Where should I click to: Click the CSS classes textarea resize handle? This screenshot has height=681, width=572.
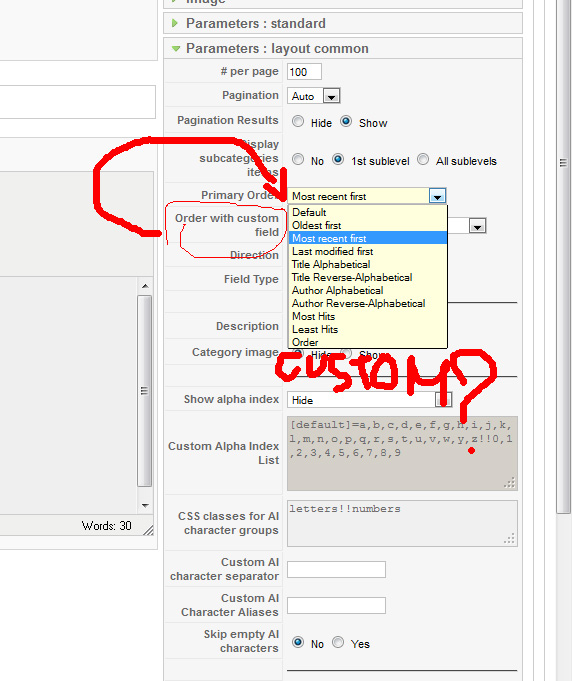tap(510, 539)
